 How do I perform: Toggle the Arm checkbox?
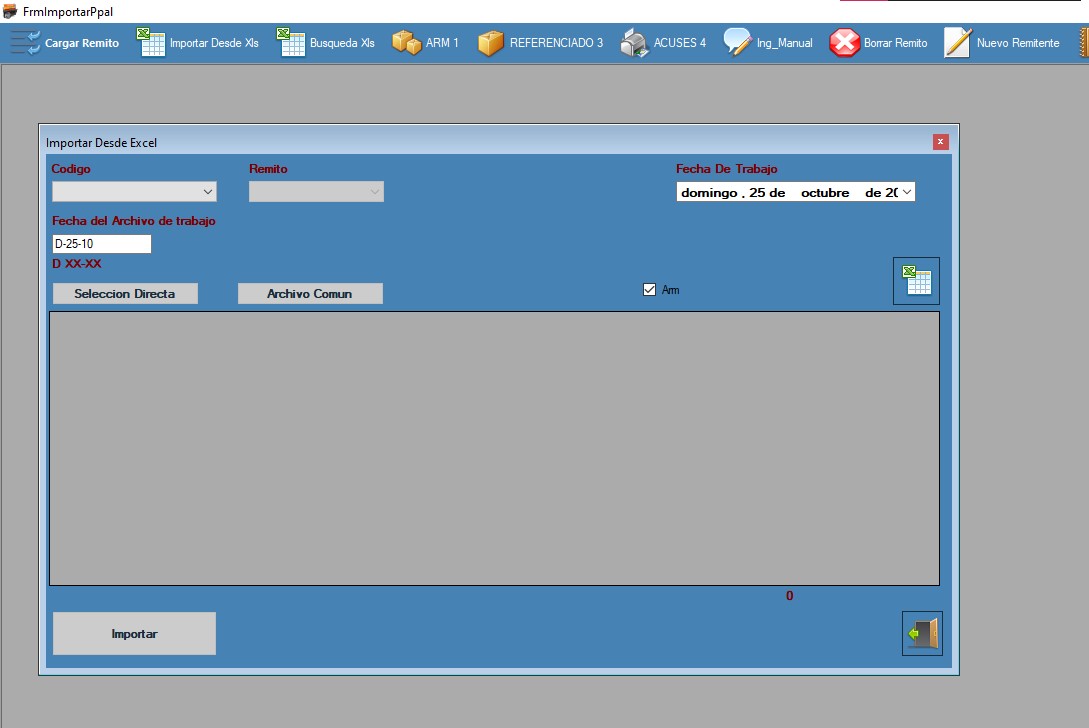coord(649,290)
